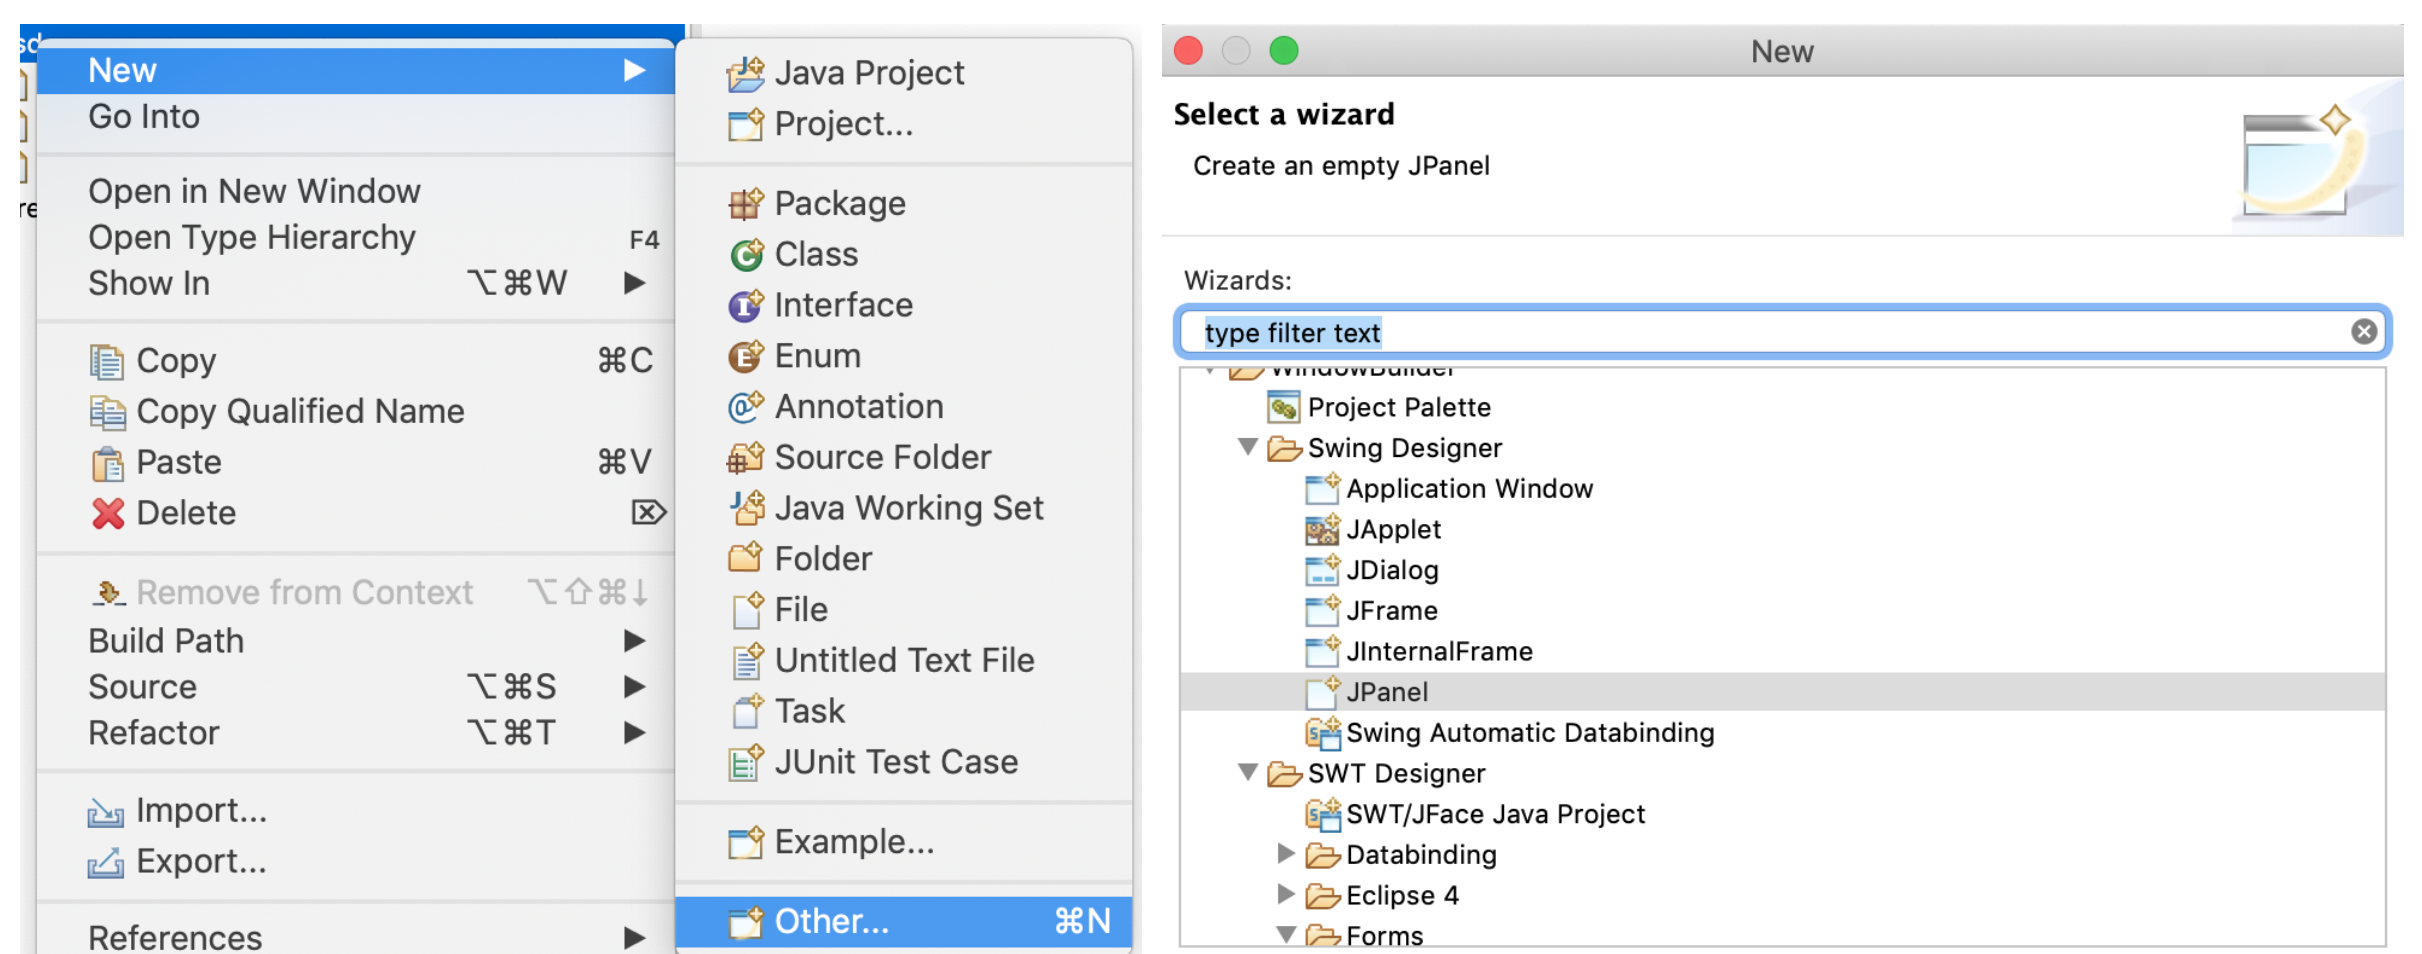Choose Remove from Context entry
2422x954 pixels.
(356, 592)
